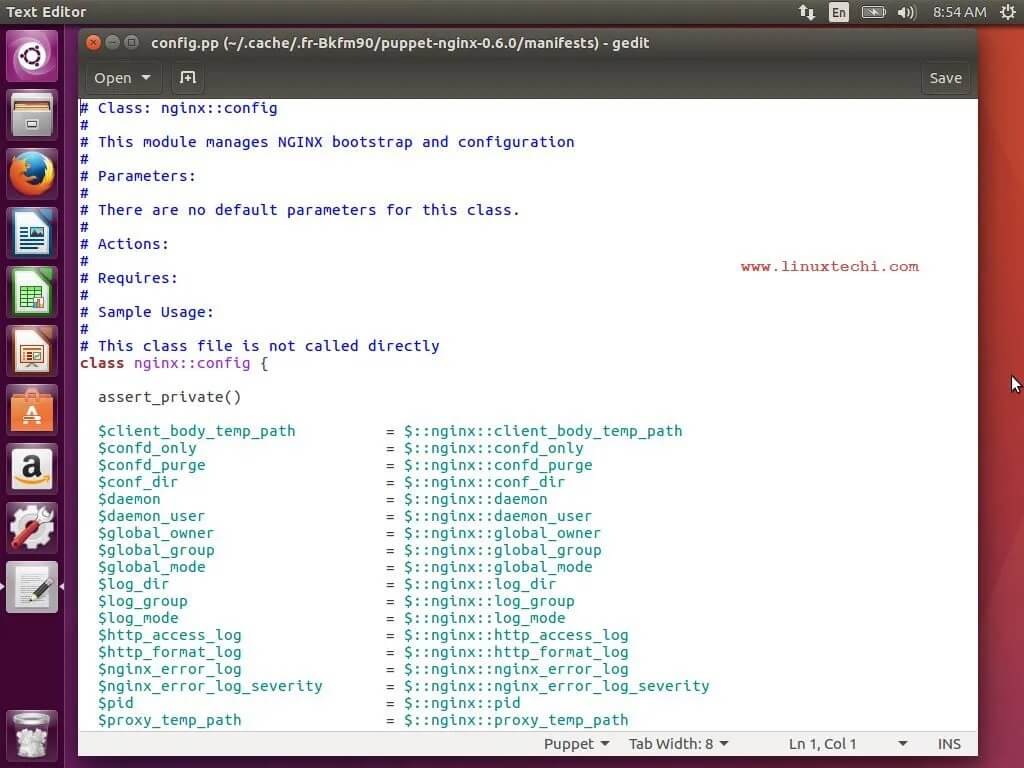Viewport: 1024px width, 768px height.
Task: Open Ubuntu Software from the dock
Action: (x=31, y=410)
